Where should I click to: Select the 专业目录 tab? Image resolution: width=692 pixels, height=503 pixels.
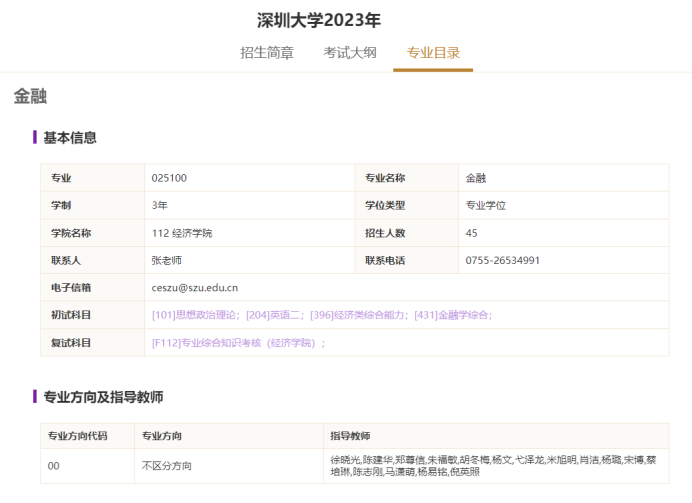pyautogui.click(x=433, y=53)
